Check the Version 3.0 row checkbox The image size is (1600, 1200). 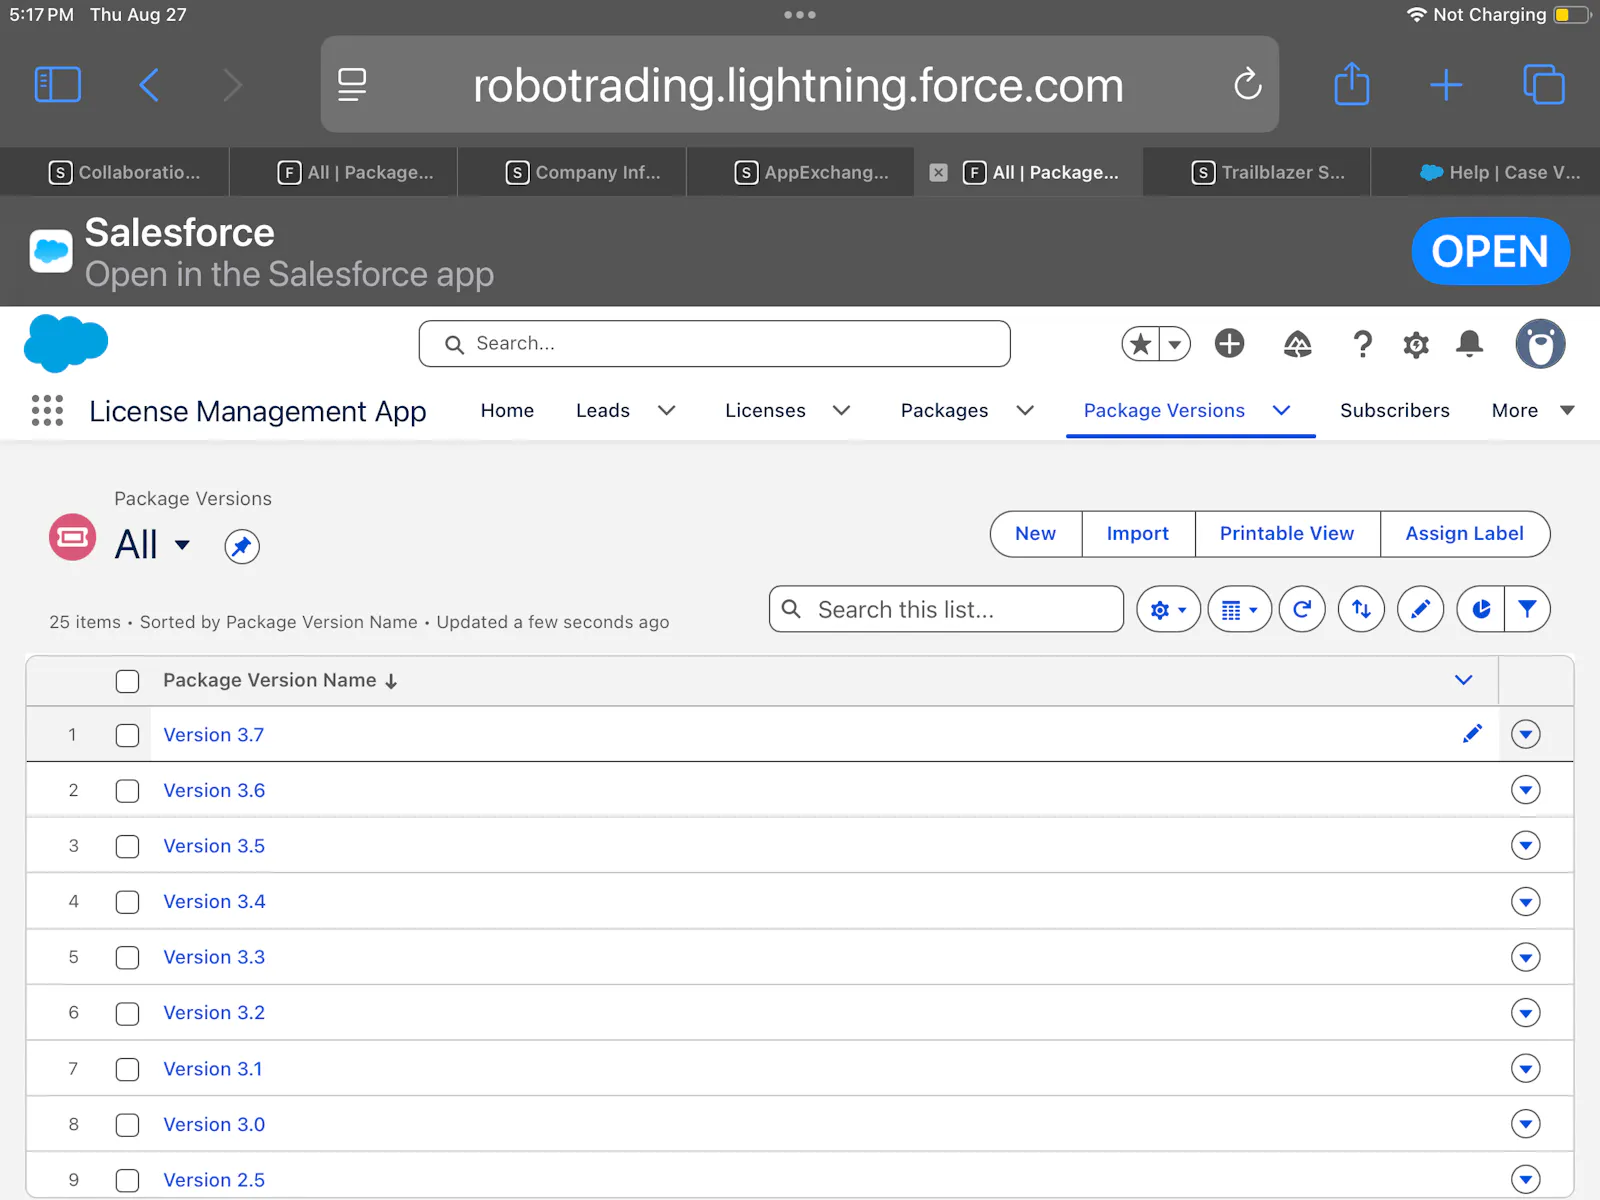coord(127,1125)
